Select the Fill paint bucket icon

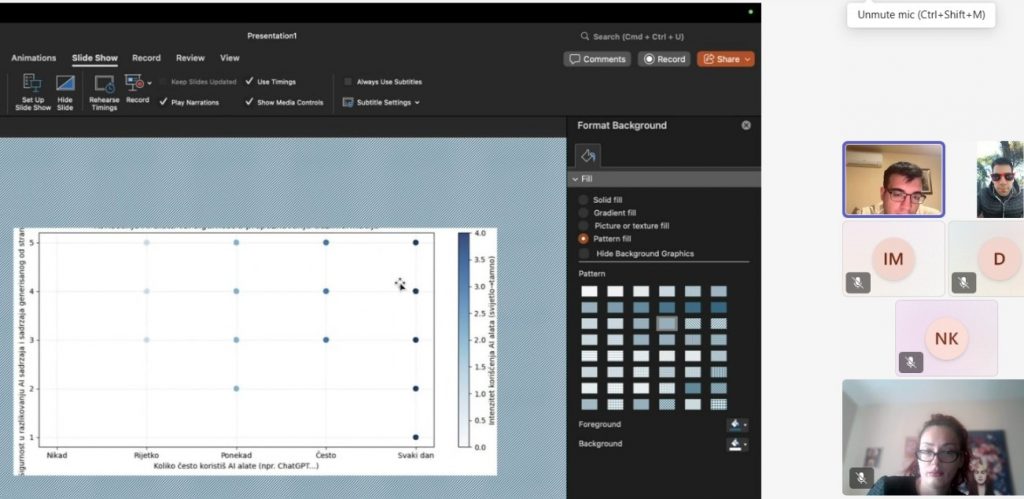588,155
